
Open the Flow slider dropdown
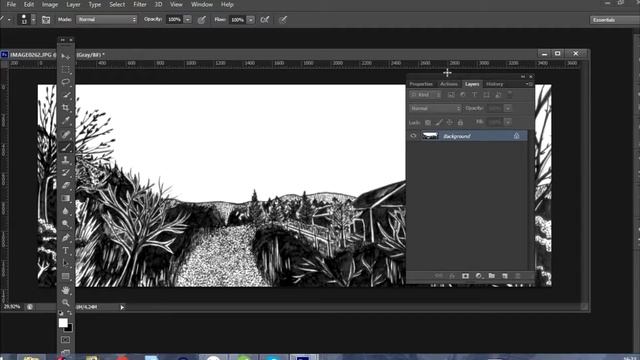point(251,20)
